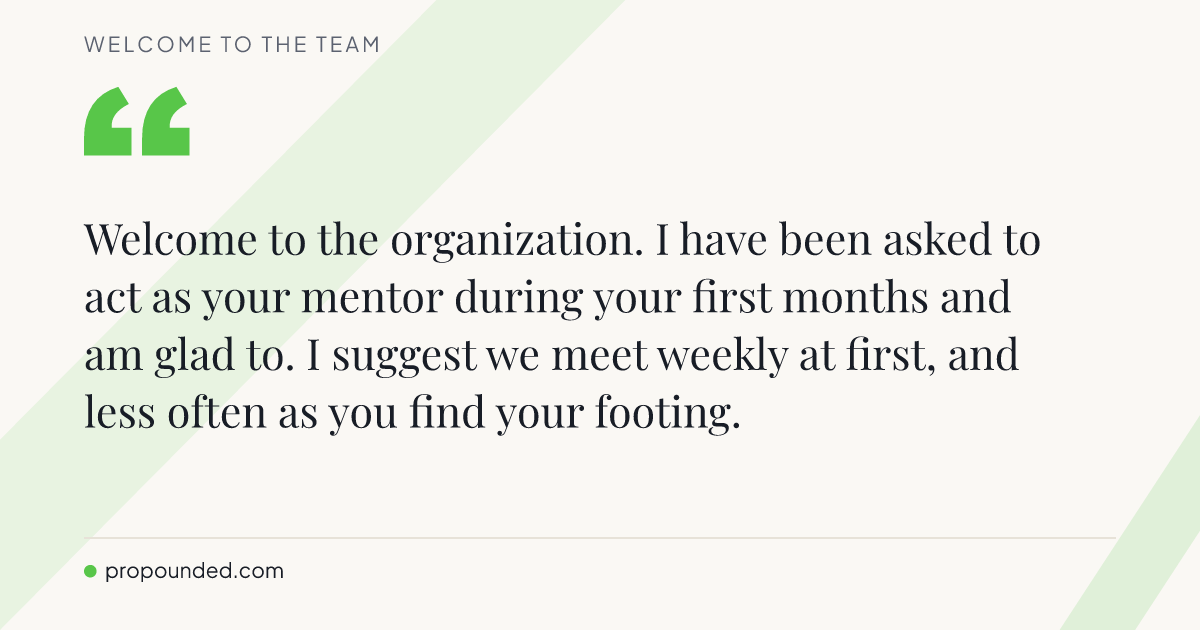Select the words "less often" in the quote
Viewport: 1200px width, 630px height.
(186, 415)
